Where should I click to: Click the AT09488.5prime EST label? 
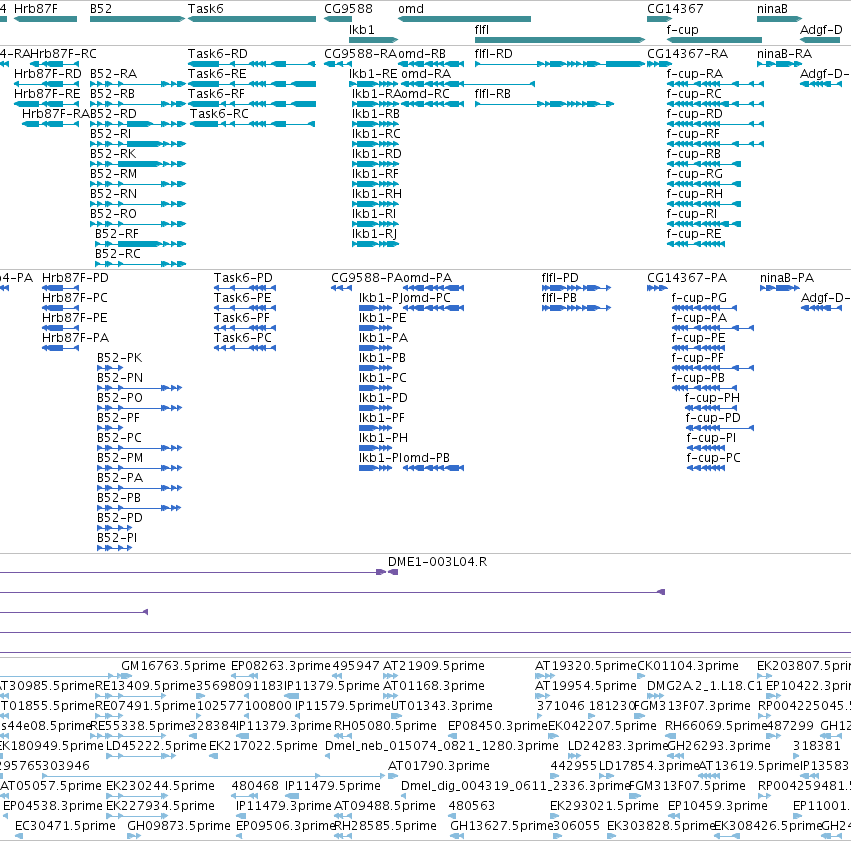tap(385, 806)
